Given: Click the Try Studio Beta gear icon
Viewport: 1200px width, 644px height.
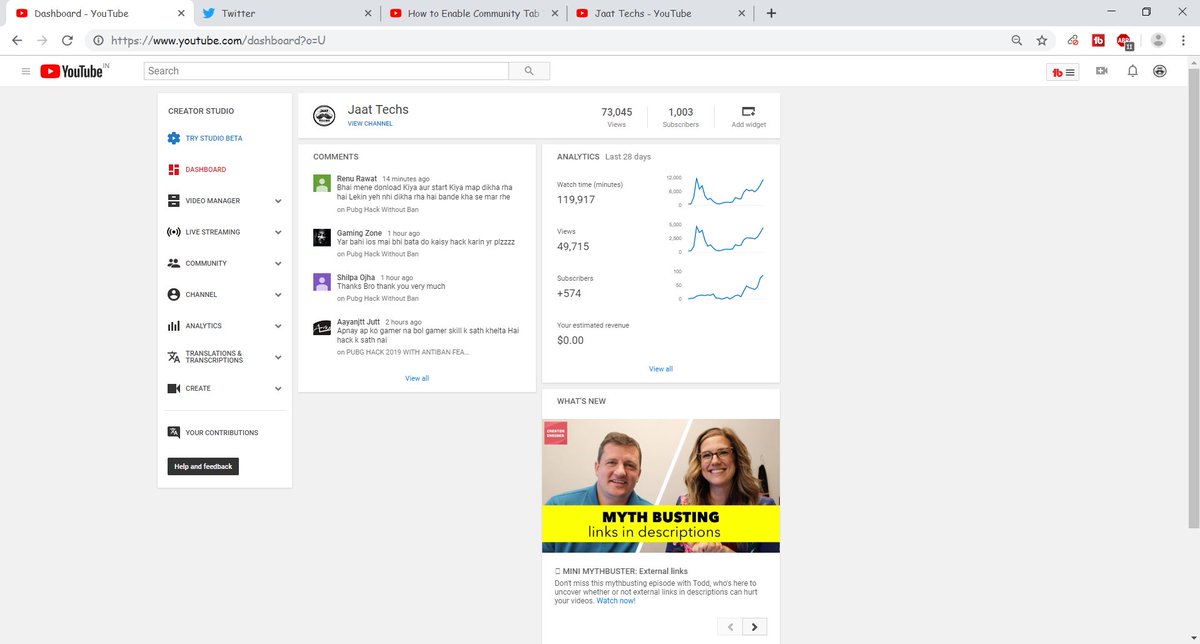Looking at the screenshot, I should point(174,138).
